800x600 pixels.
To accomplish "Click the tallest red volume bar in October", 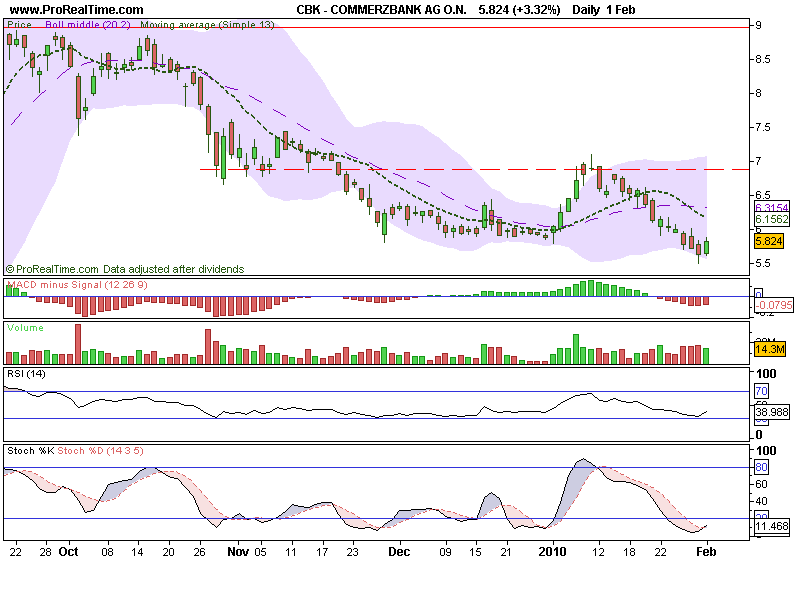I will 78,343.
